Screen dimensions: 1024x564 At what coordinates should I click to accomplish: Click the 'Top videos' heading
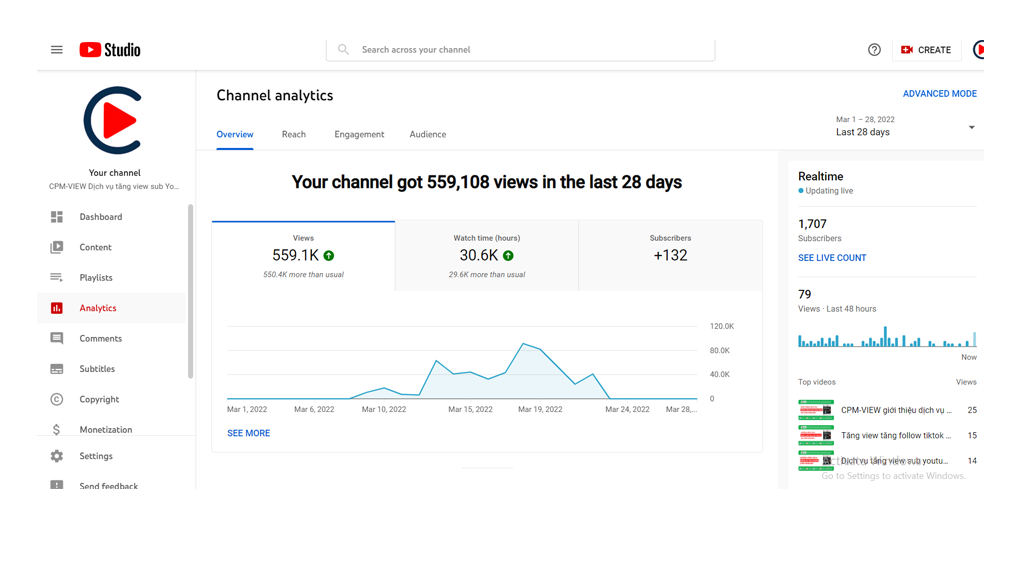pyautogui.click(x=816, y=382)
